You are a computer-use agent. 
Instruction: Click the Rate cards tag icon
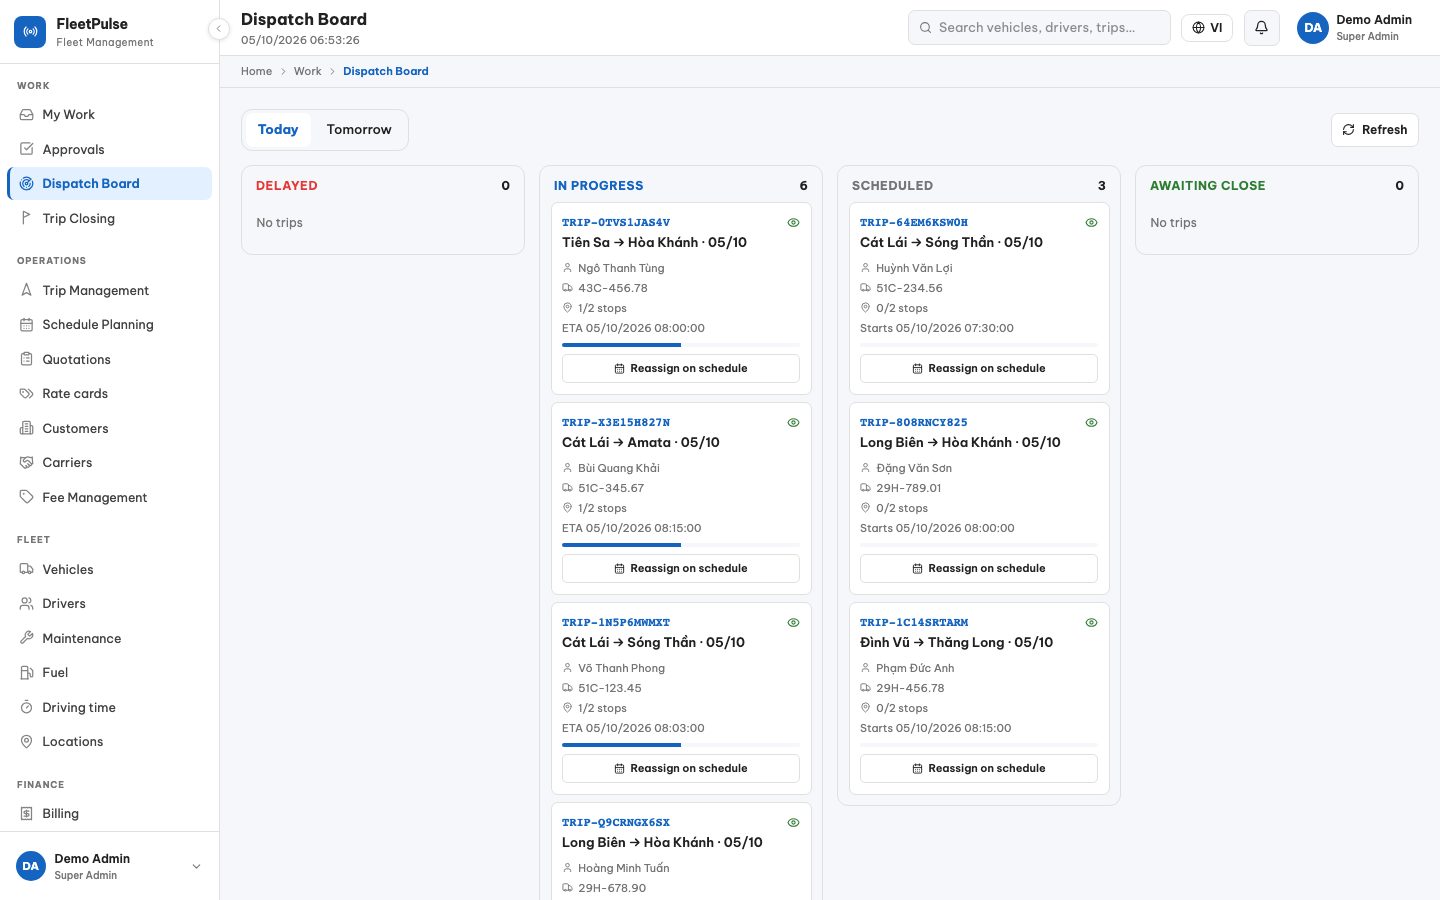[x=27, y=394]
